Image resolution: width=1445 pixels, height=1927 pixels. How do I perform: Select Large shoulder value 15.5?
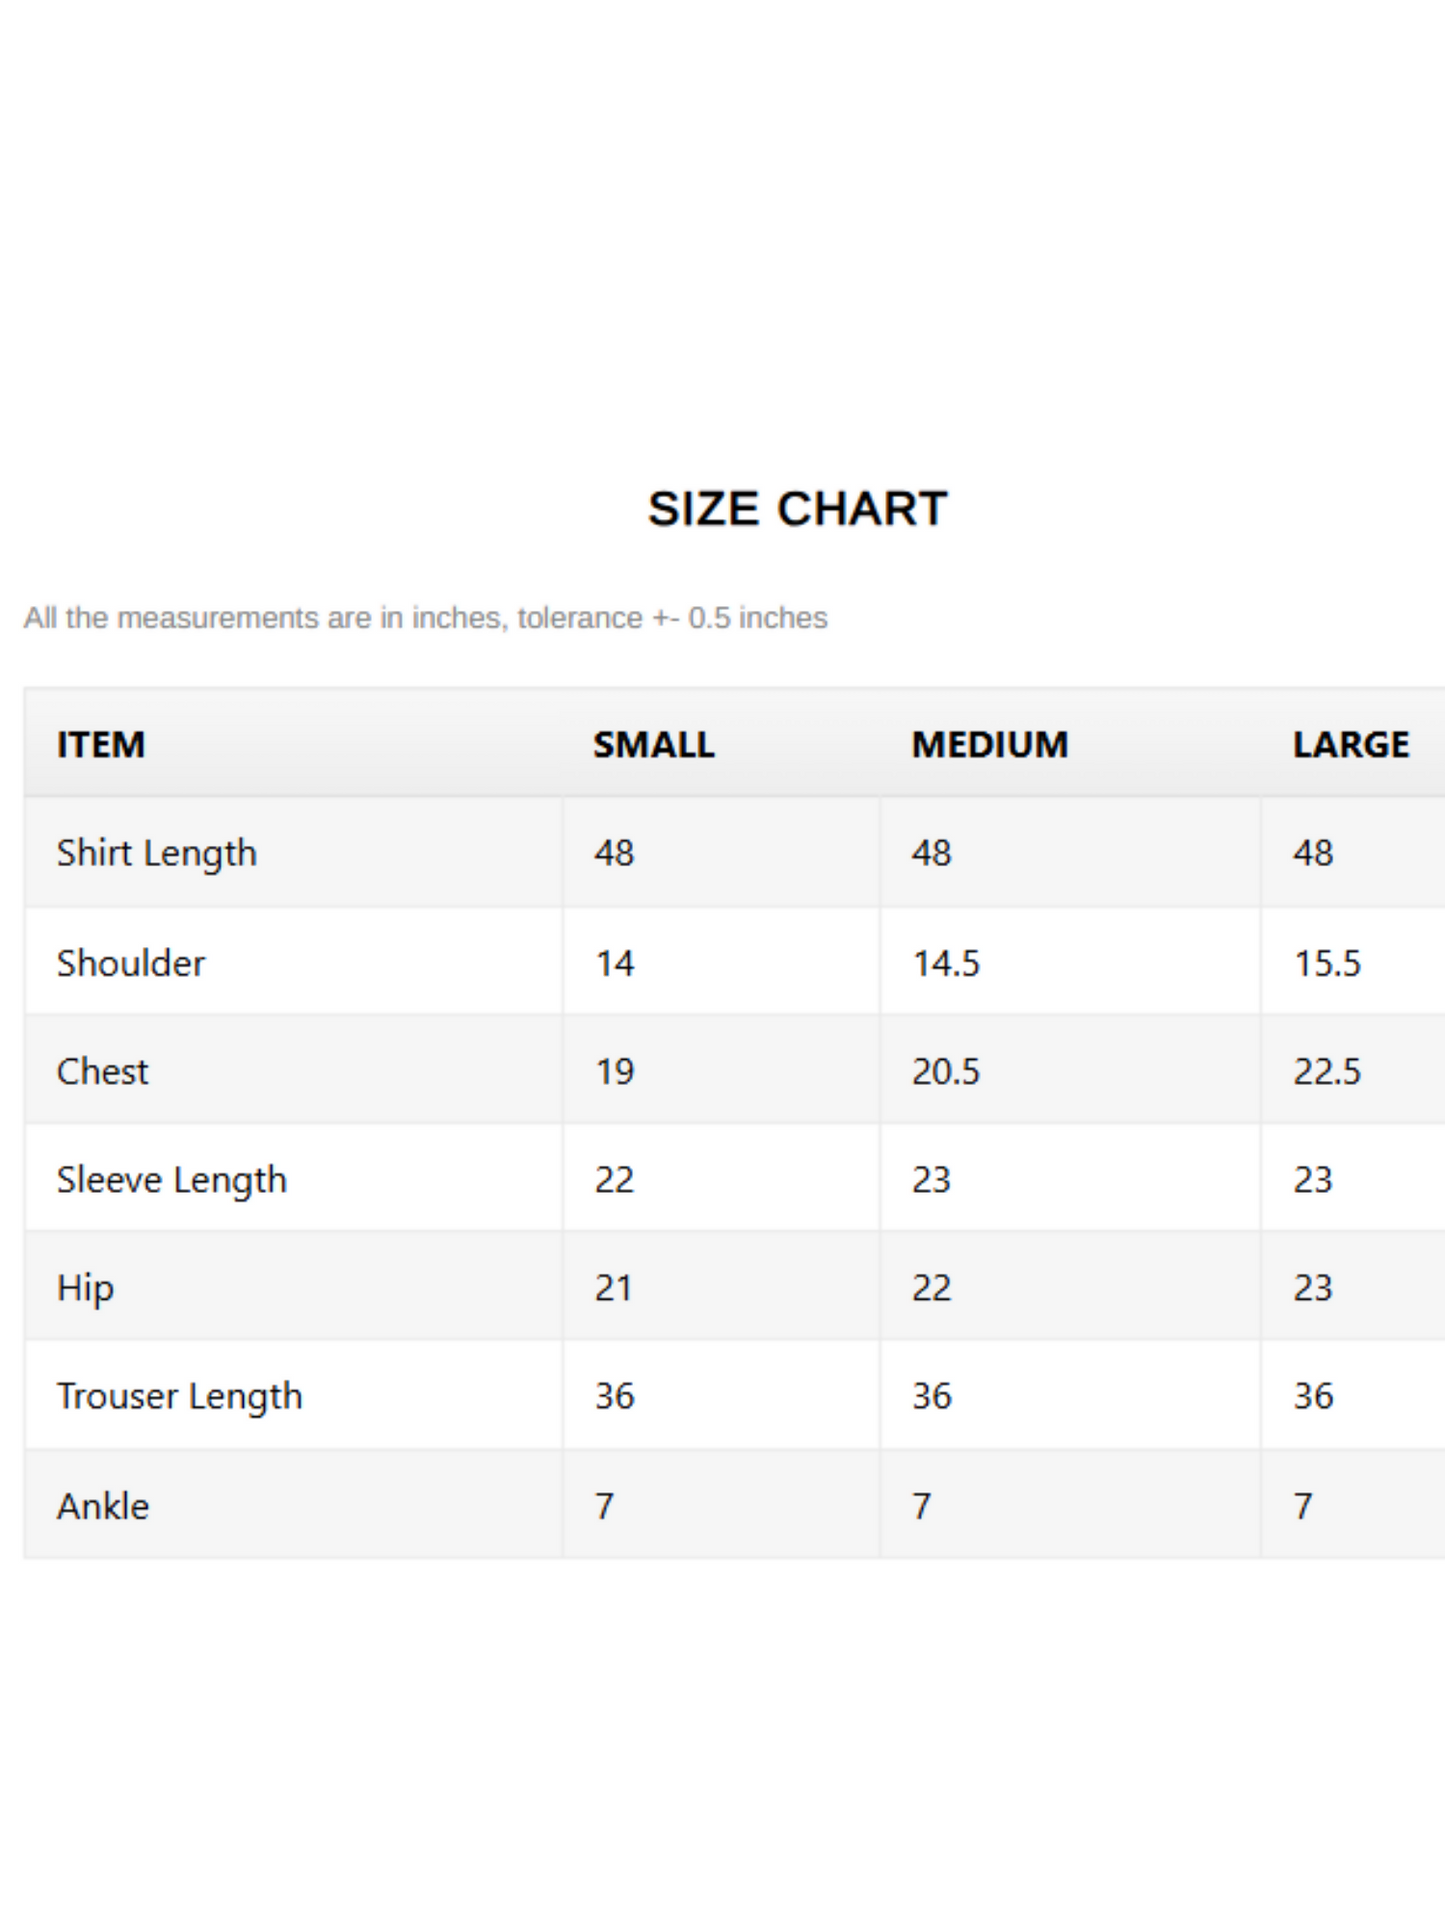click(x=1328, y=963)
